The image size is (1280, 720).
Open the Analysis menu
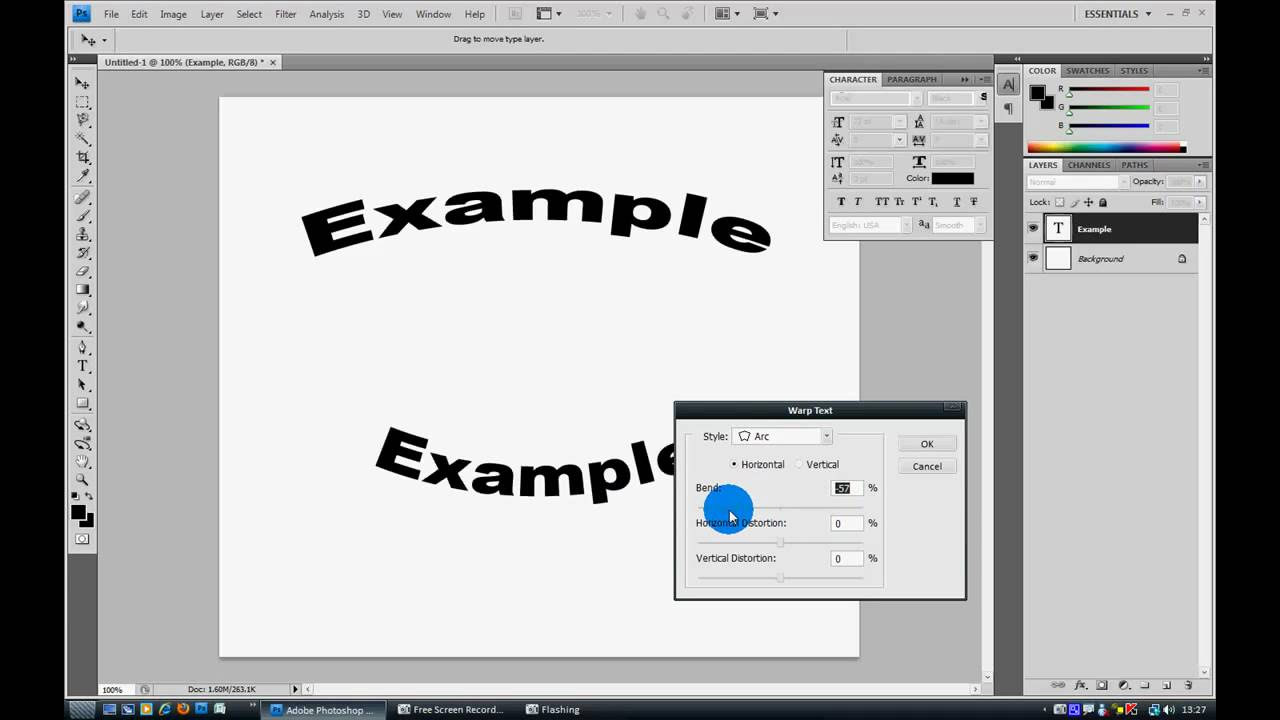point(327,14)
